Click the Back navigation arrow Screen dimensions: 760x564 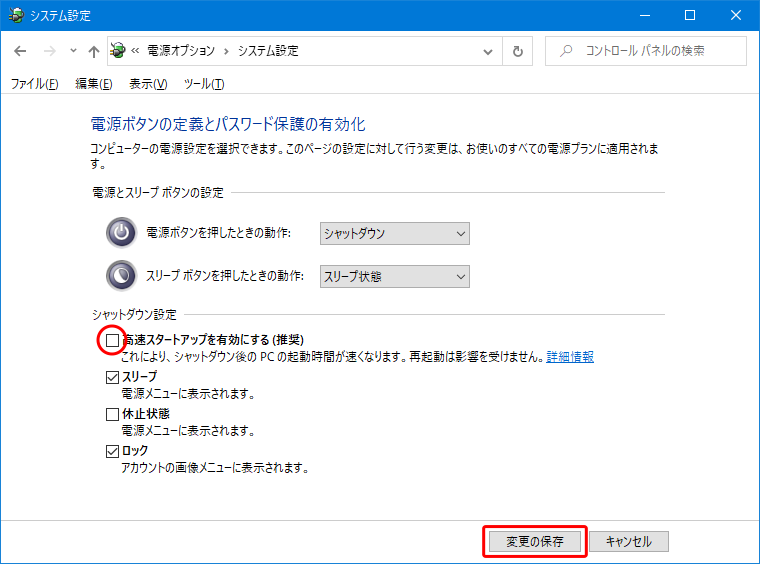[x=21, y=51]
